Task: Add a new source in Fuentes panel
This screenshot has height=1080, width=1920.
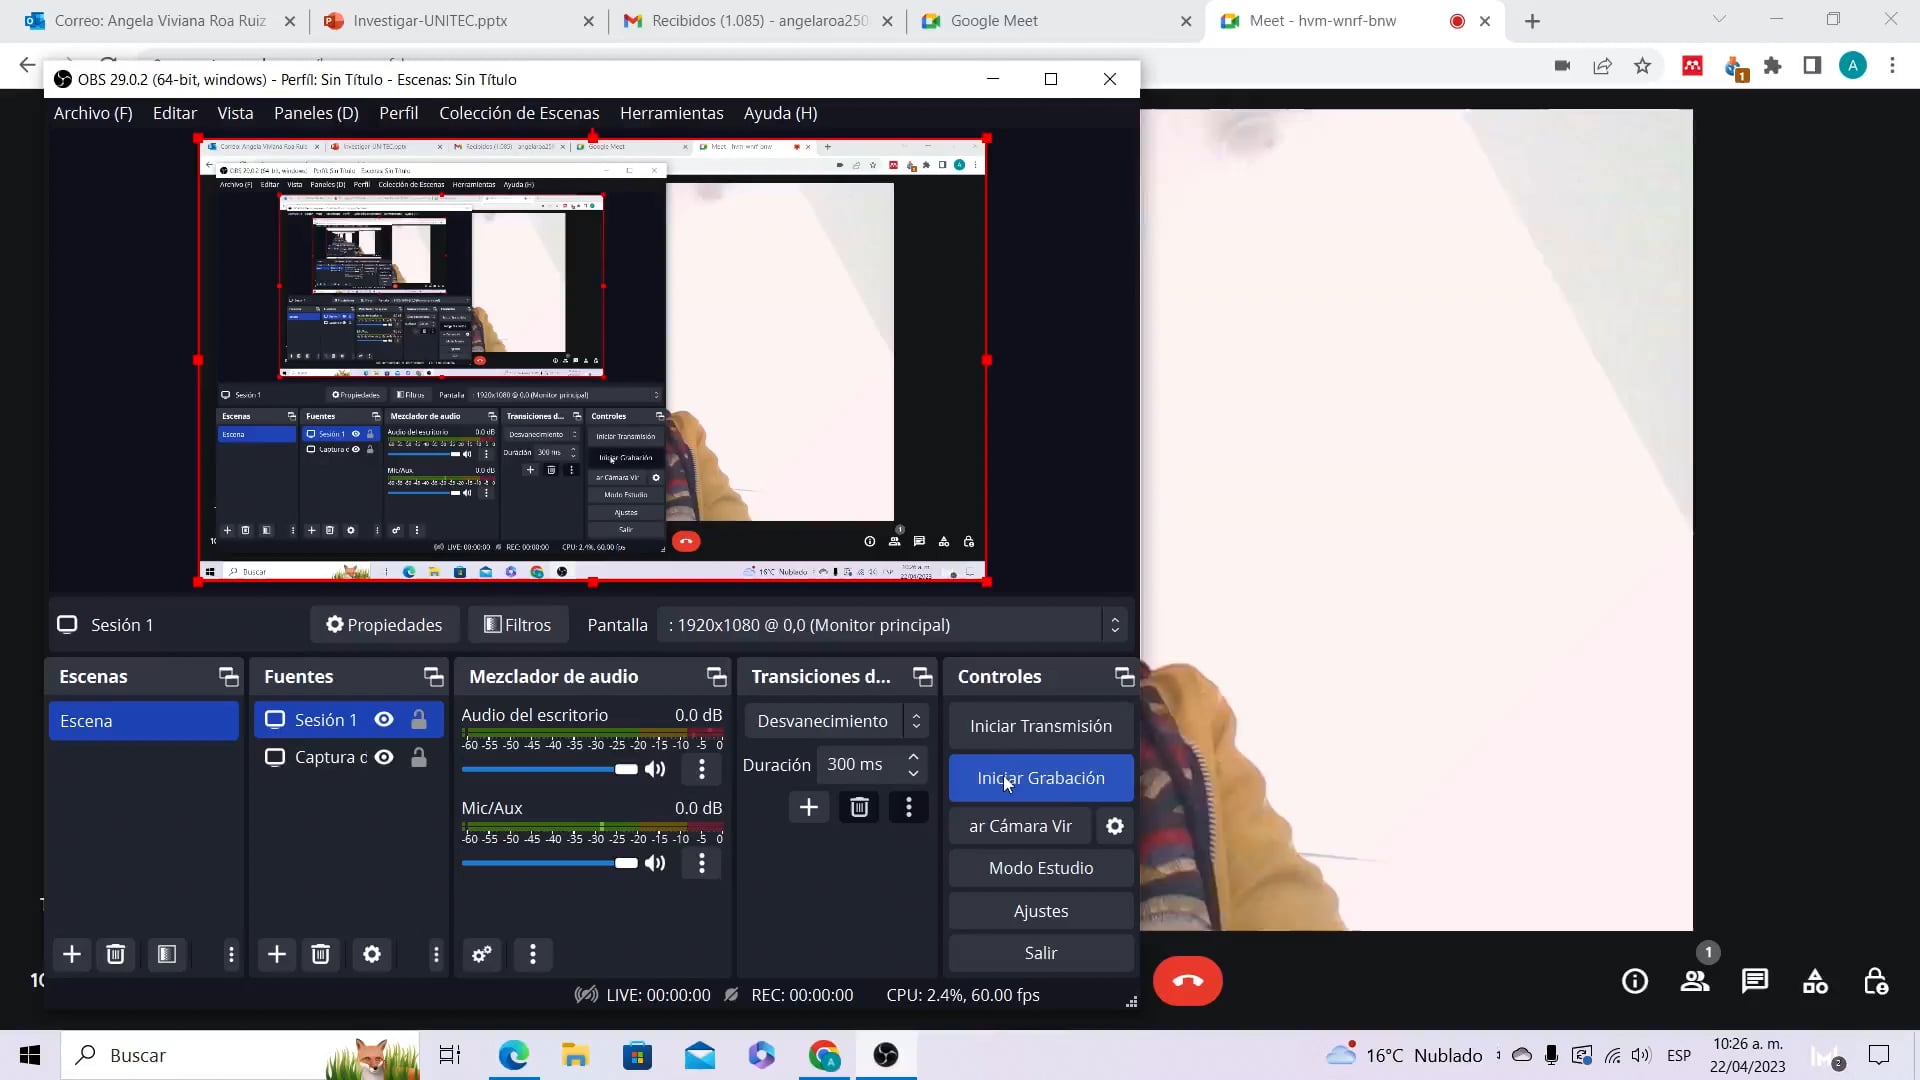Action: [x=277, y=954]
